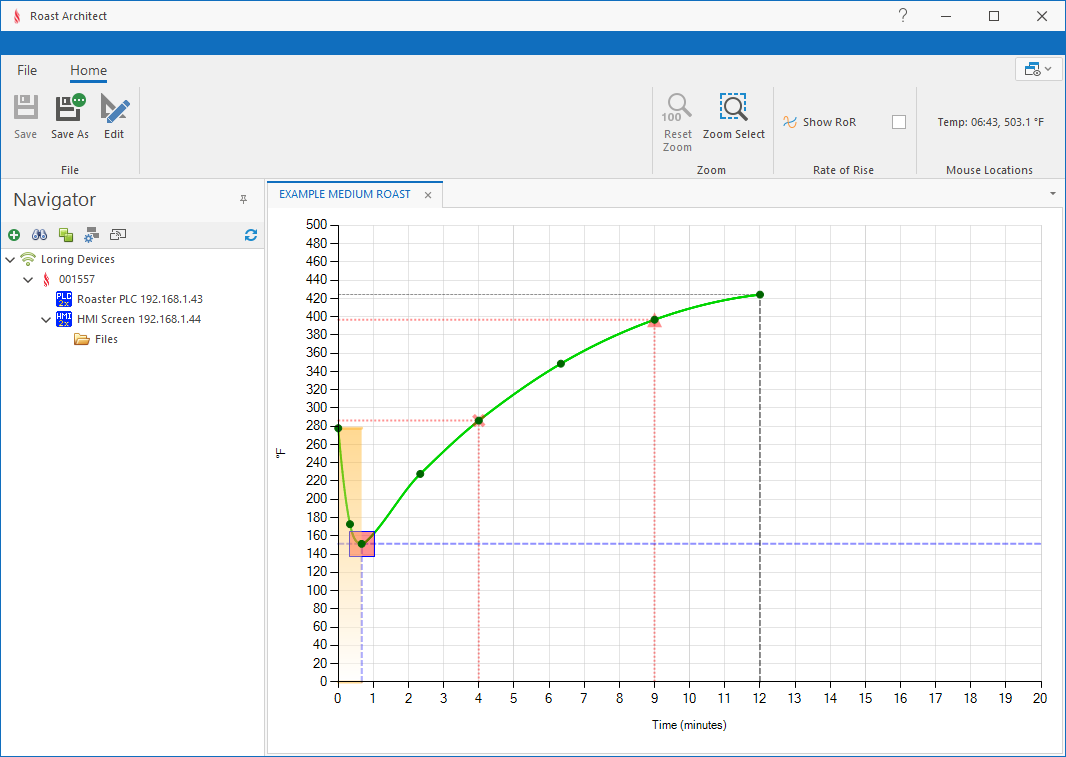Screen dimensions: 1066x757
Task: Open the Edit pencil tool
Action: [114, 108]
